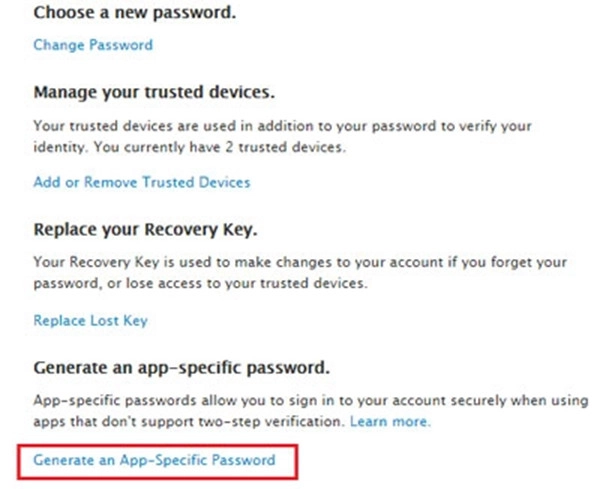
Task: Click Add or Remove Trusted Devices
Action: 141,182
